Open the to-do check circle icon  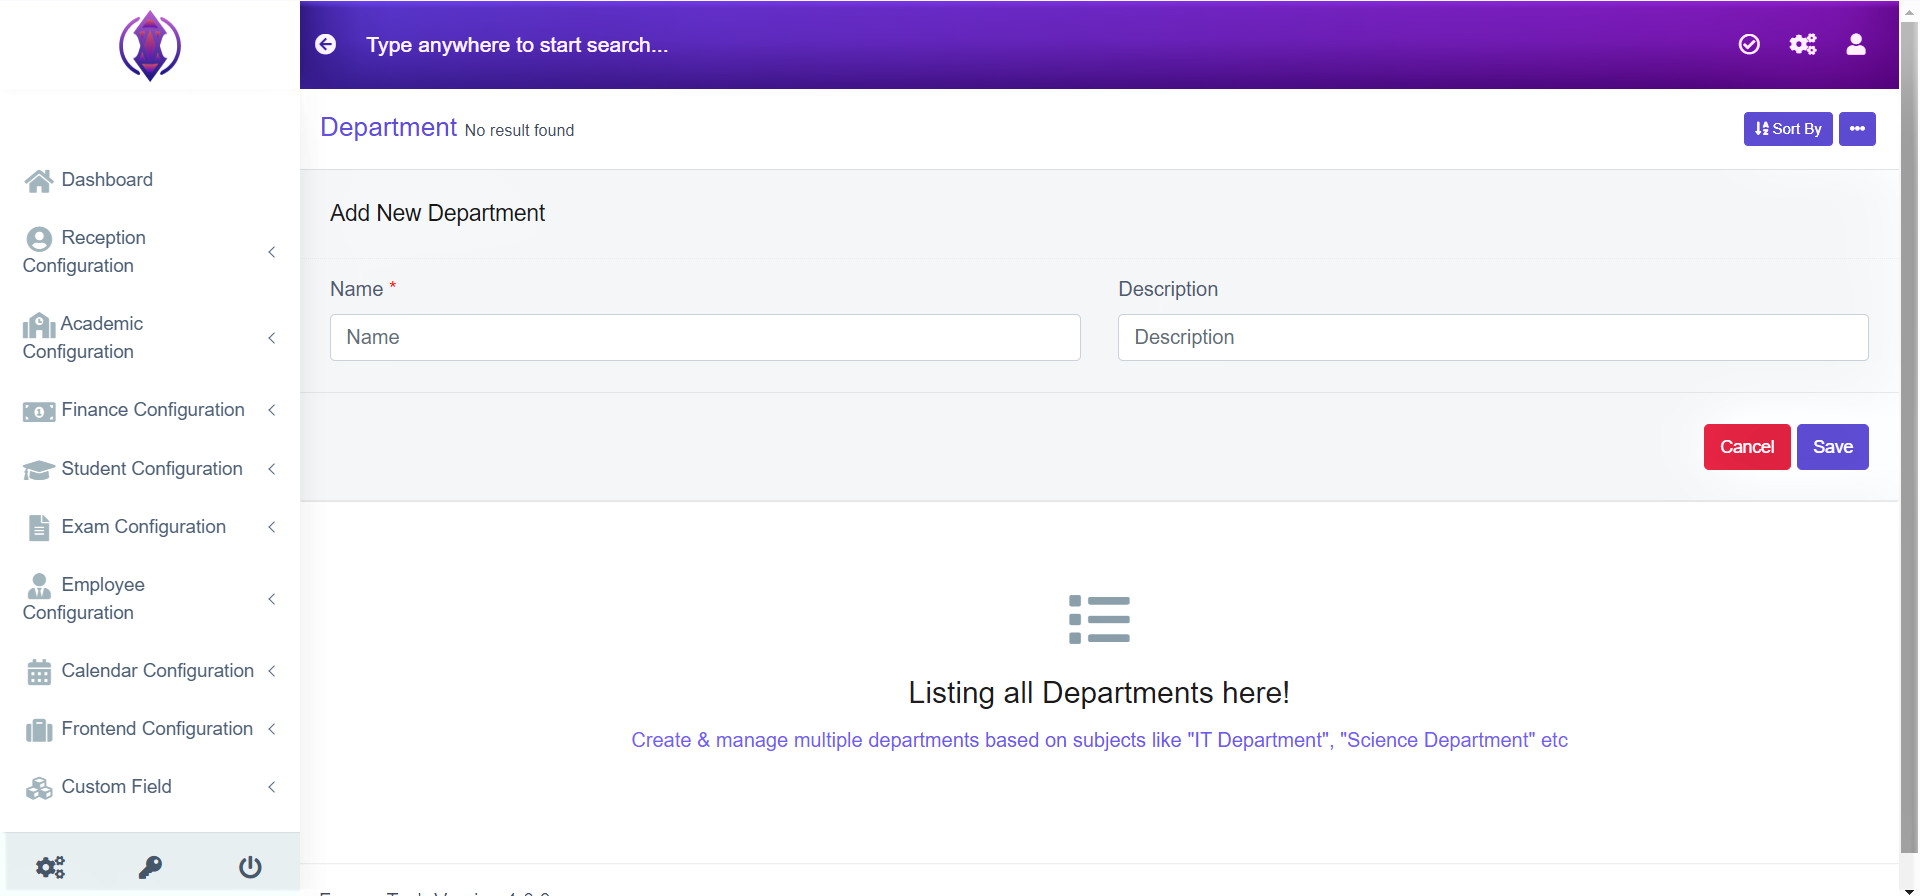1749,44
